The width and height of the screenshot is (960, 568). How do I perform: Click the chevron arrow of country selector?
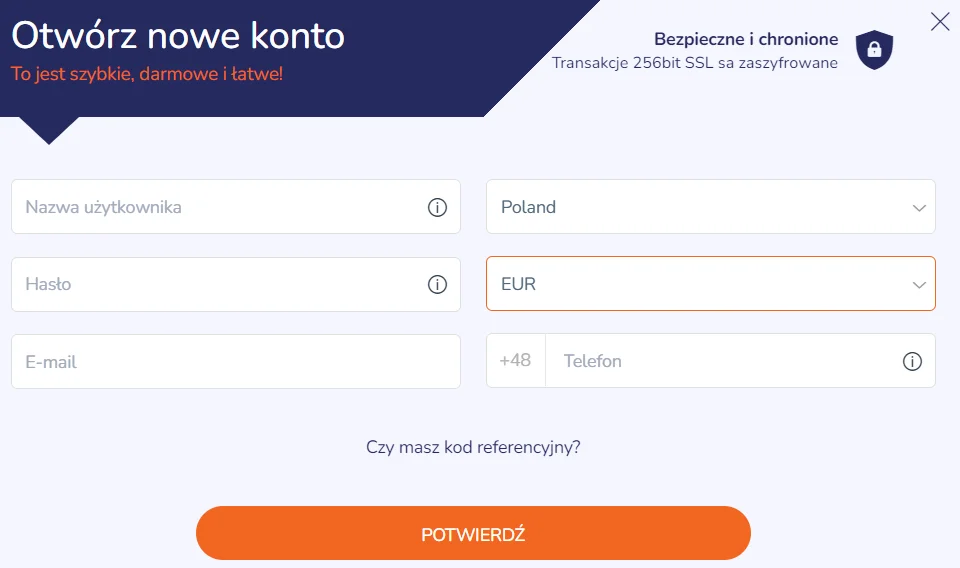[919, 208]
